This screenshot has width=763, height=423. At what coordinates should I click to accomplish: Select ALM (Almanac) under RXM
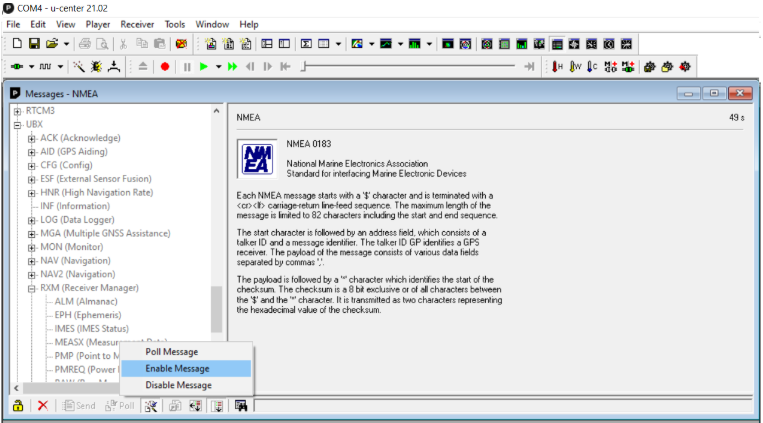pyautogui.click(x=86, y=301)
